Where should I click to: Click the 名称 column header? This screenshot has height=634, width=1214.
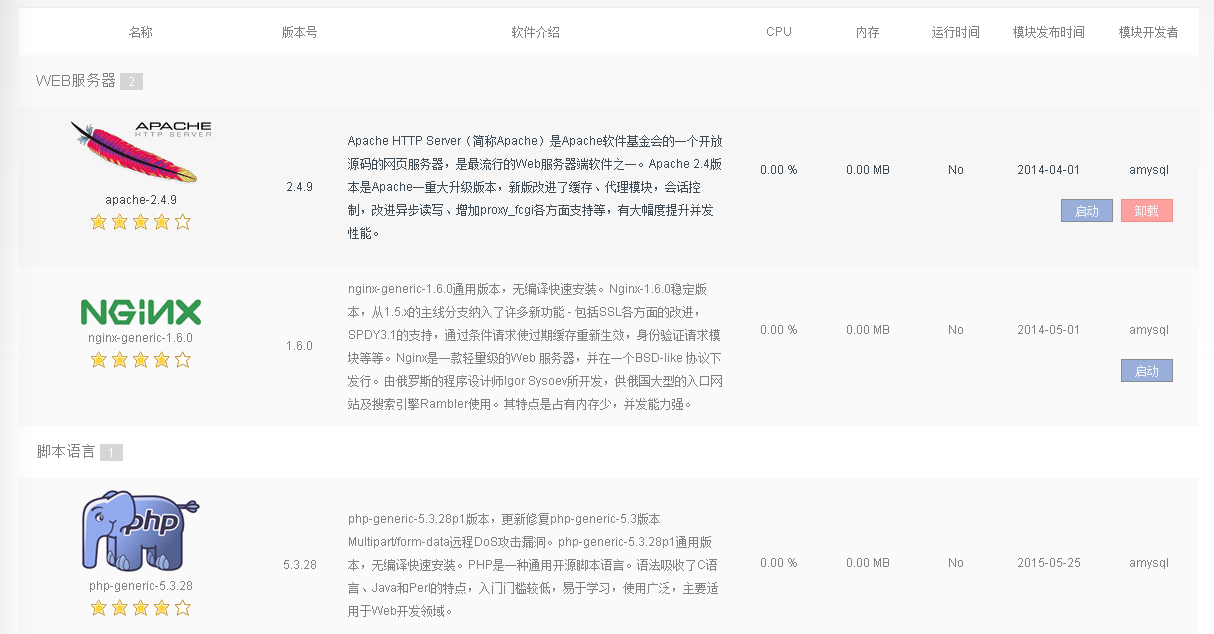(140, 32)
